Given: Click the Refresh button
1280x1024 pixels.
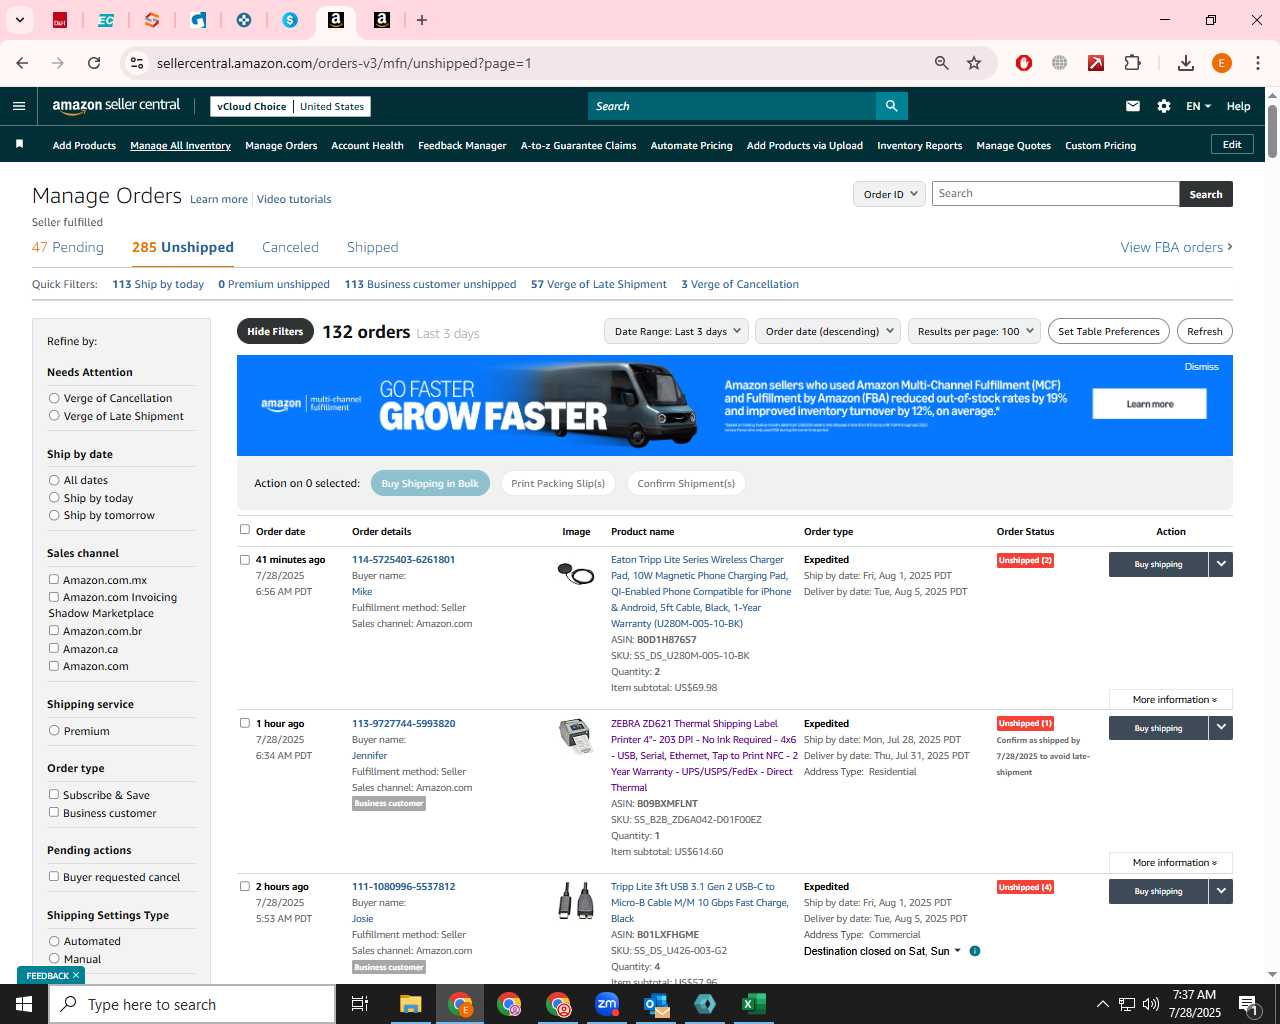Looking at the screenshot, I should pyautogui.click(x=1204, y=331).
